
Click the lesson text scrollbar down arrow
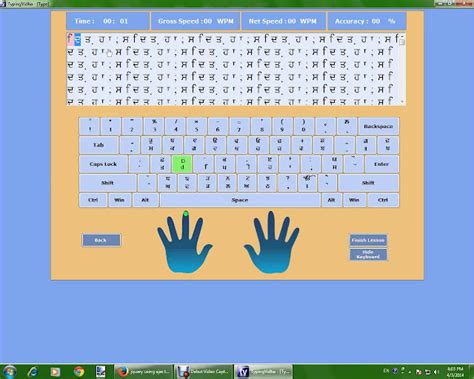403,102
